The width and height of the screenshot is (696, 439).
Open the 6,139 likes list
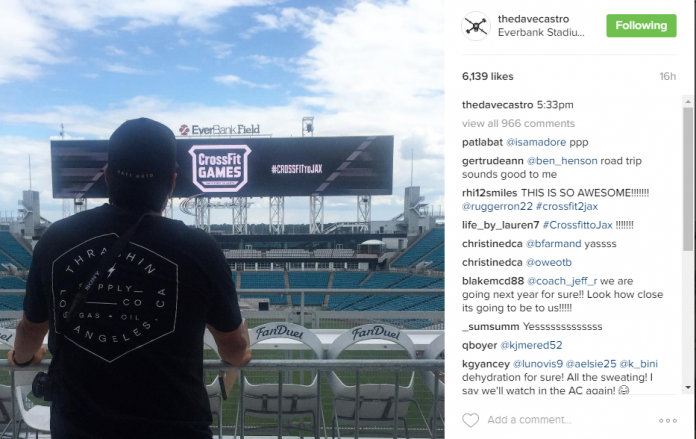click(487, 76)
